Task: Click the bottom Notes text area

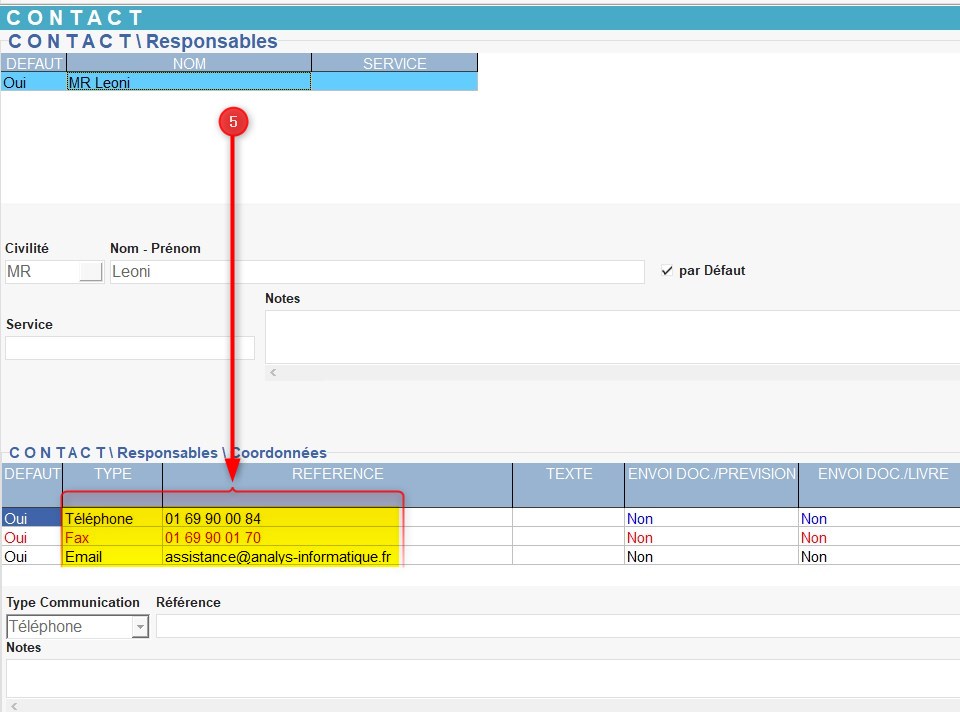Action: (x=482, y=677)
